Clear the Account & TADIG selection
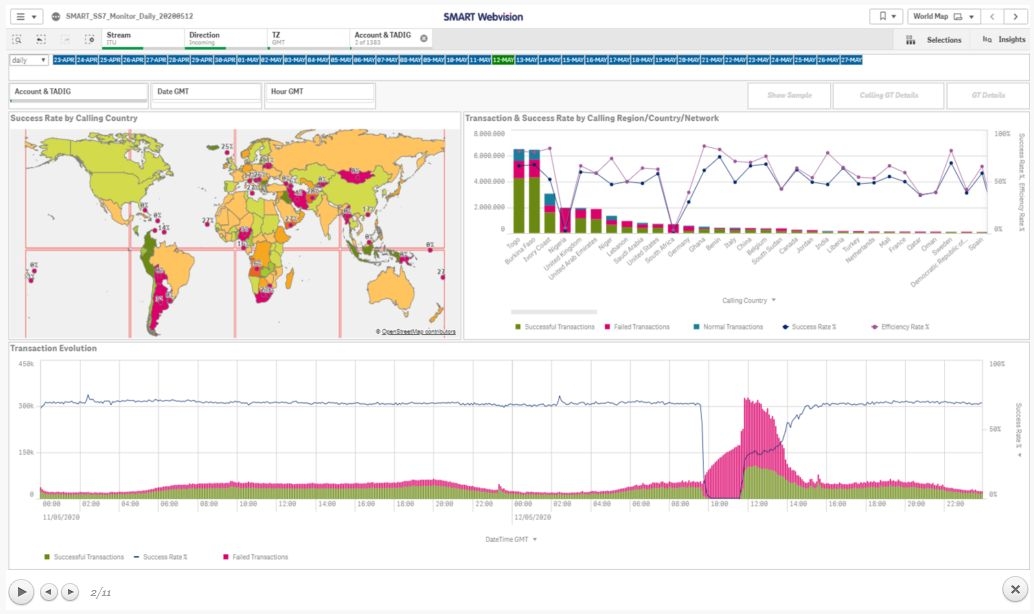Viewport: 1034px width, 614px height. pyautogui.click(x=424, y=38)
